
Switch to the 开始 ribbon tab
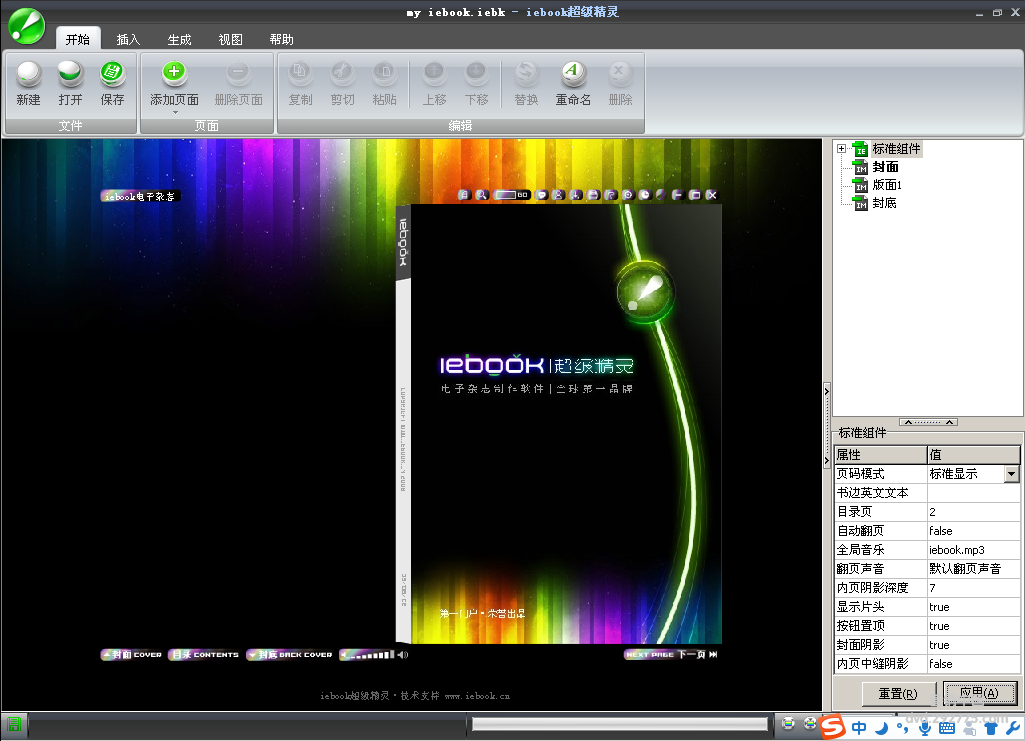[77, 39]
